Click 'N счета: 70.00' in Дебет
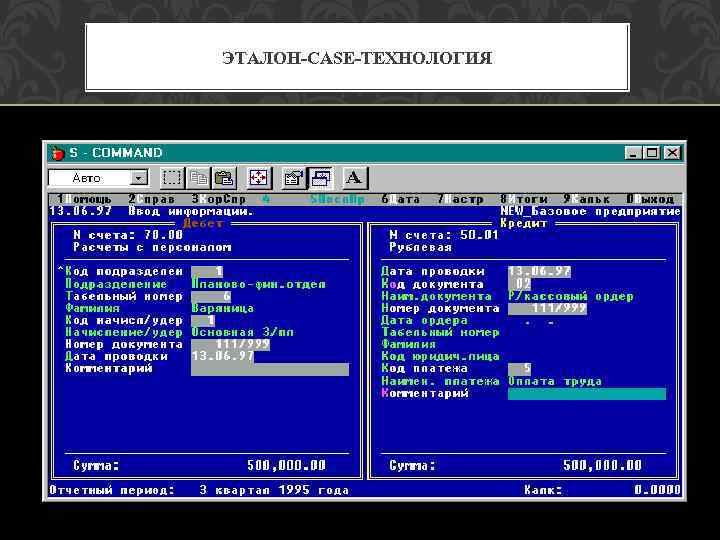The height and width of the screenshot is (540, 720). click(128, 235)
